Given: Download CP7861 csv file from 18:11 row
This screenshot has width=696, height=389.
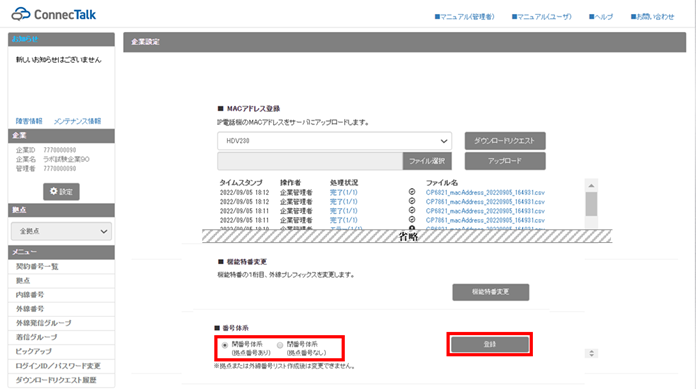Looking at the screenshot, I should pyautogui.click(x=485, y=220).
